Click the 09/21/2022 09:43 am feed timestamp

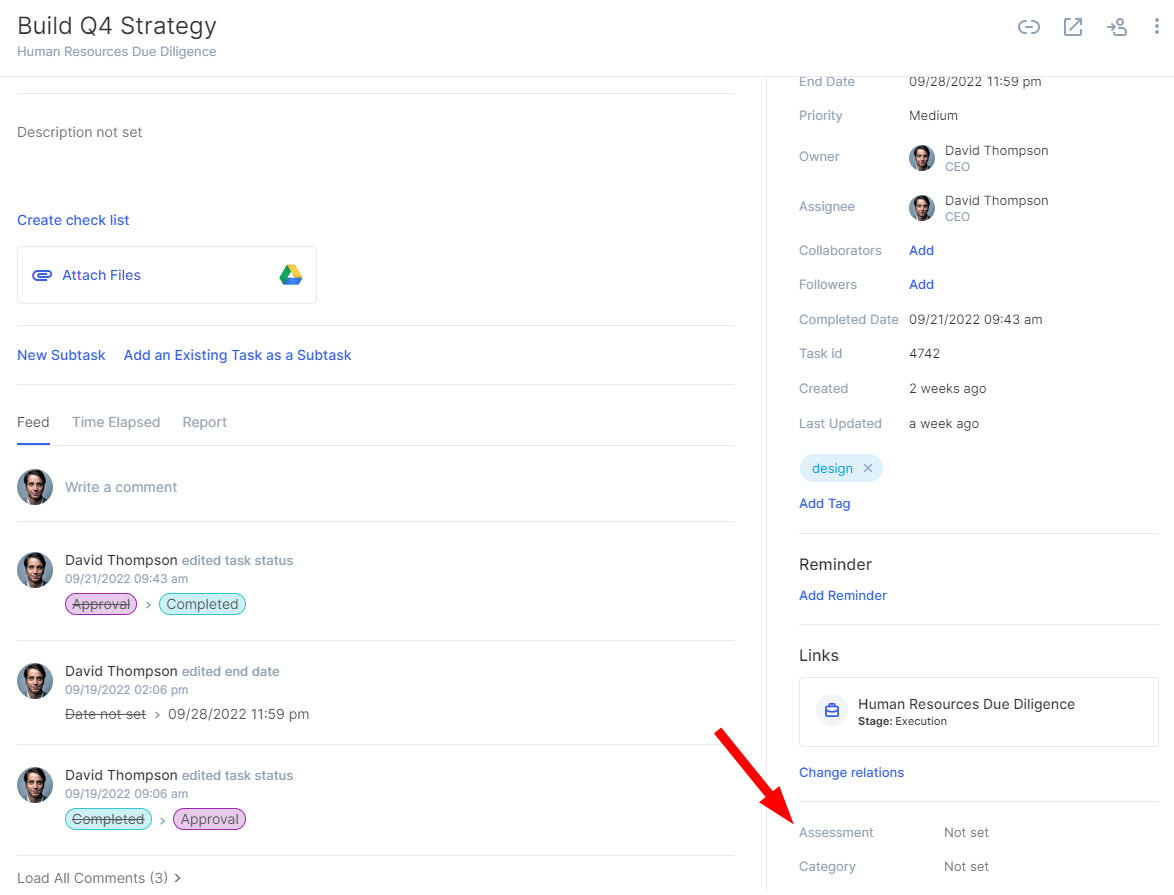tap(127, 579)
